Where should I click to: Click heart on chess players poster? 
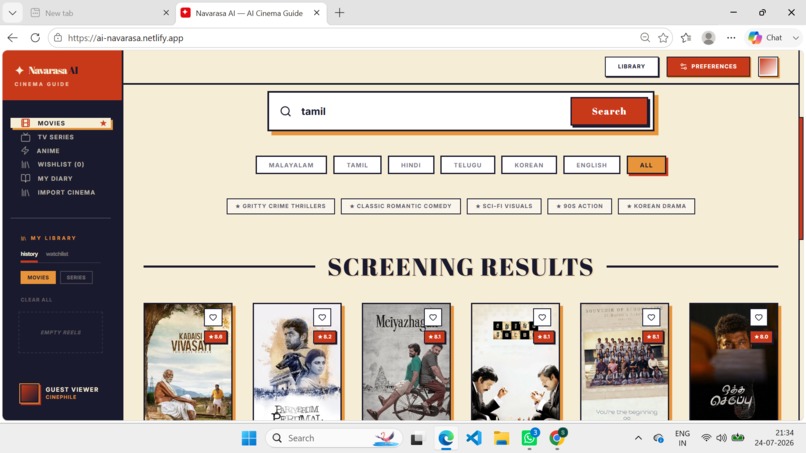click(x=542, y=317)
